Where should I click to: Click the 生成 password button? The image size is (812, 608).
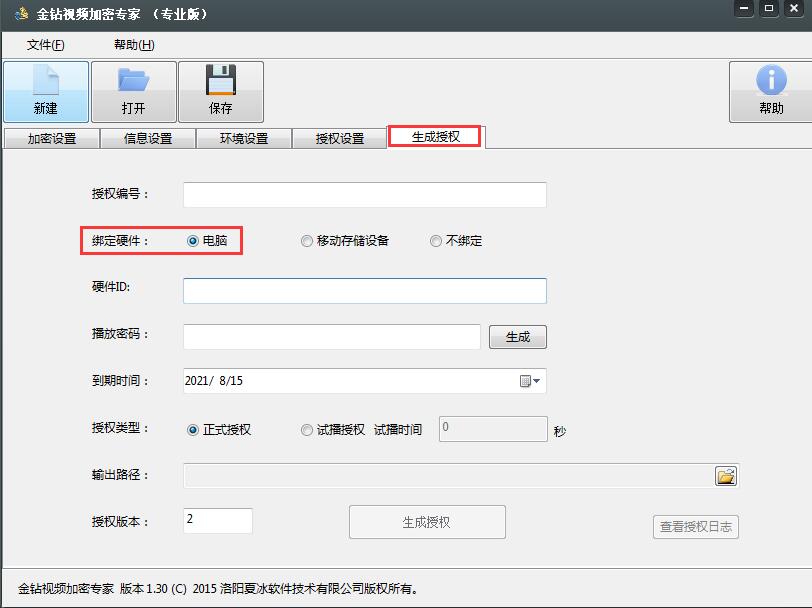(518, 337)
